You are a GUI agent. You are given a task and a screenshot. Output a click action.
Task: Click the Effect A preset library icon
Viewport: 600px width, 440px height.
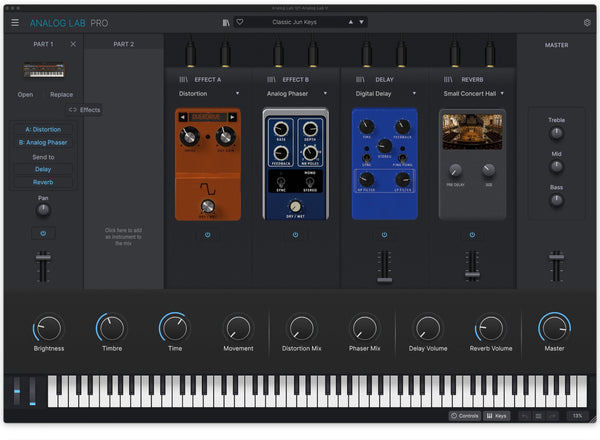pos(183,77)
